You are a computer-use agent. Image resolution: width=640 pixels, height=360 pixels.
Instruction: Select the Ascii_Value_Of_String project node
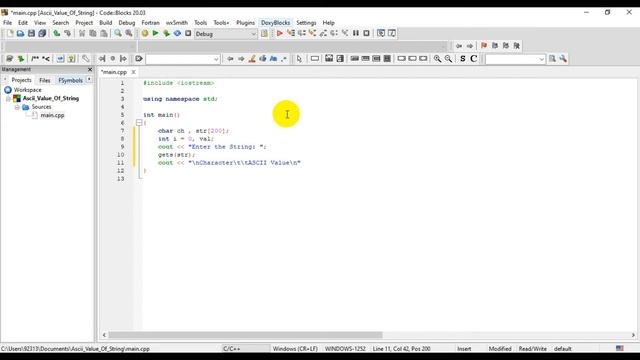51,98
